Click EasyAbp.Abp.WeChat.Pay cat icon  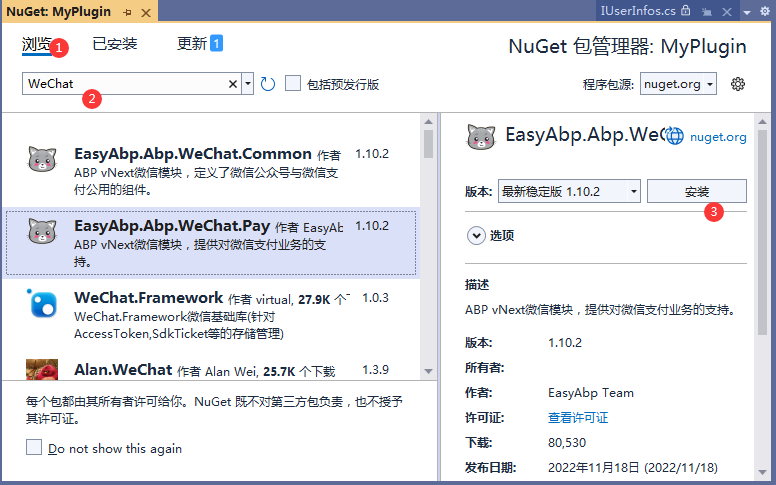pyautogui.click(x=42, y=231)
